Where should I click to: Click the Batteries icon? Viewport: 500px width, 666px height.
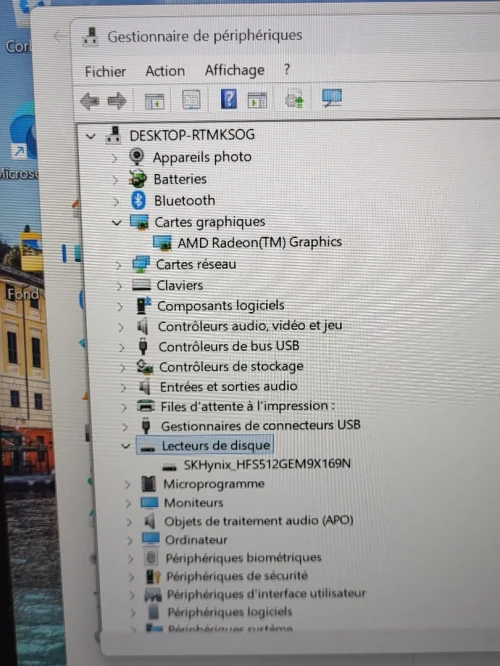tap(138, 179)
